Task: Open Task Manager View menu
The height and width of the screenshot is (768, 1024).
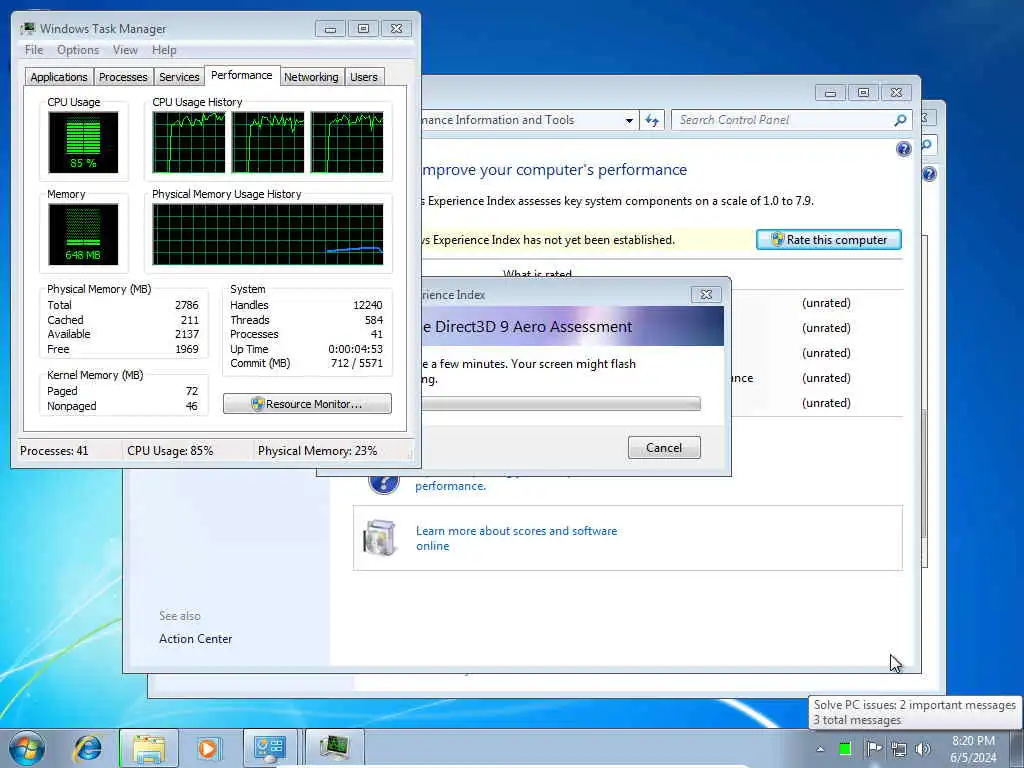Action: pos(125,50)
